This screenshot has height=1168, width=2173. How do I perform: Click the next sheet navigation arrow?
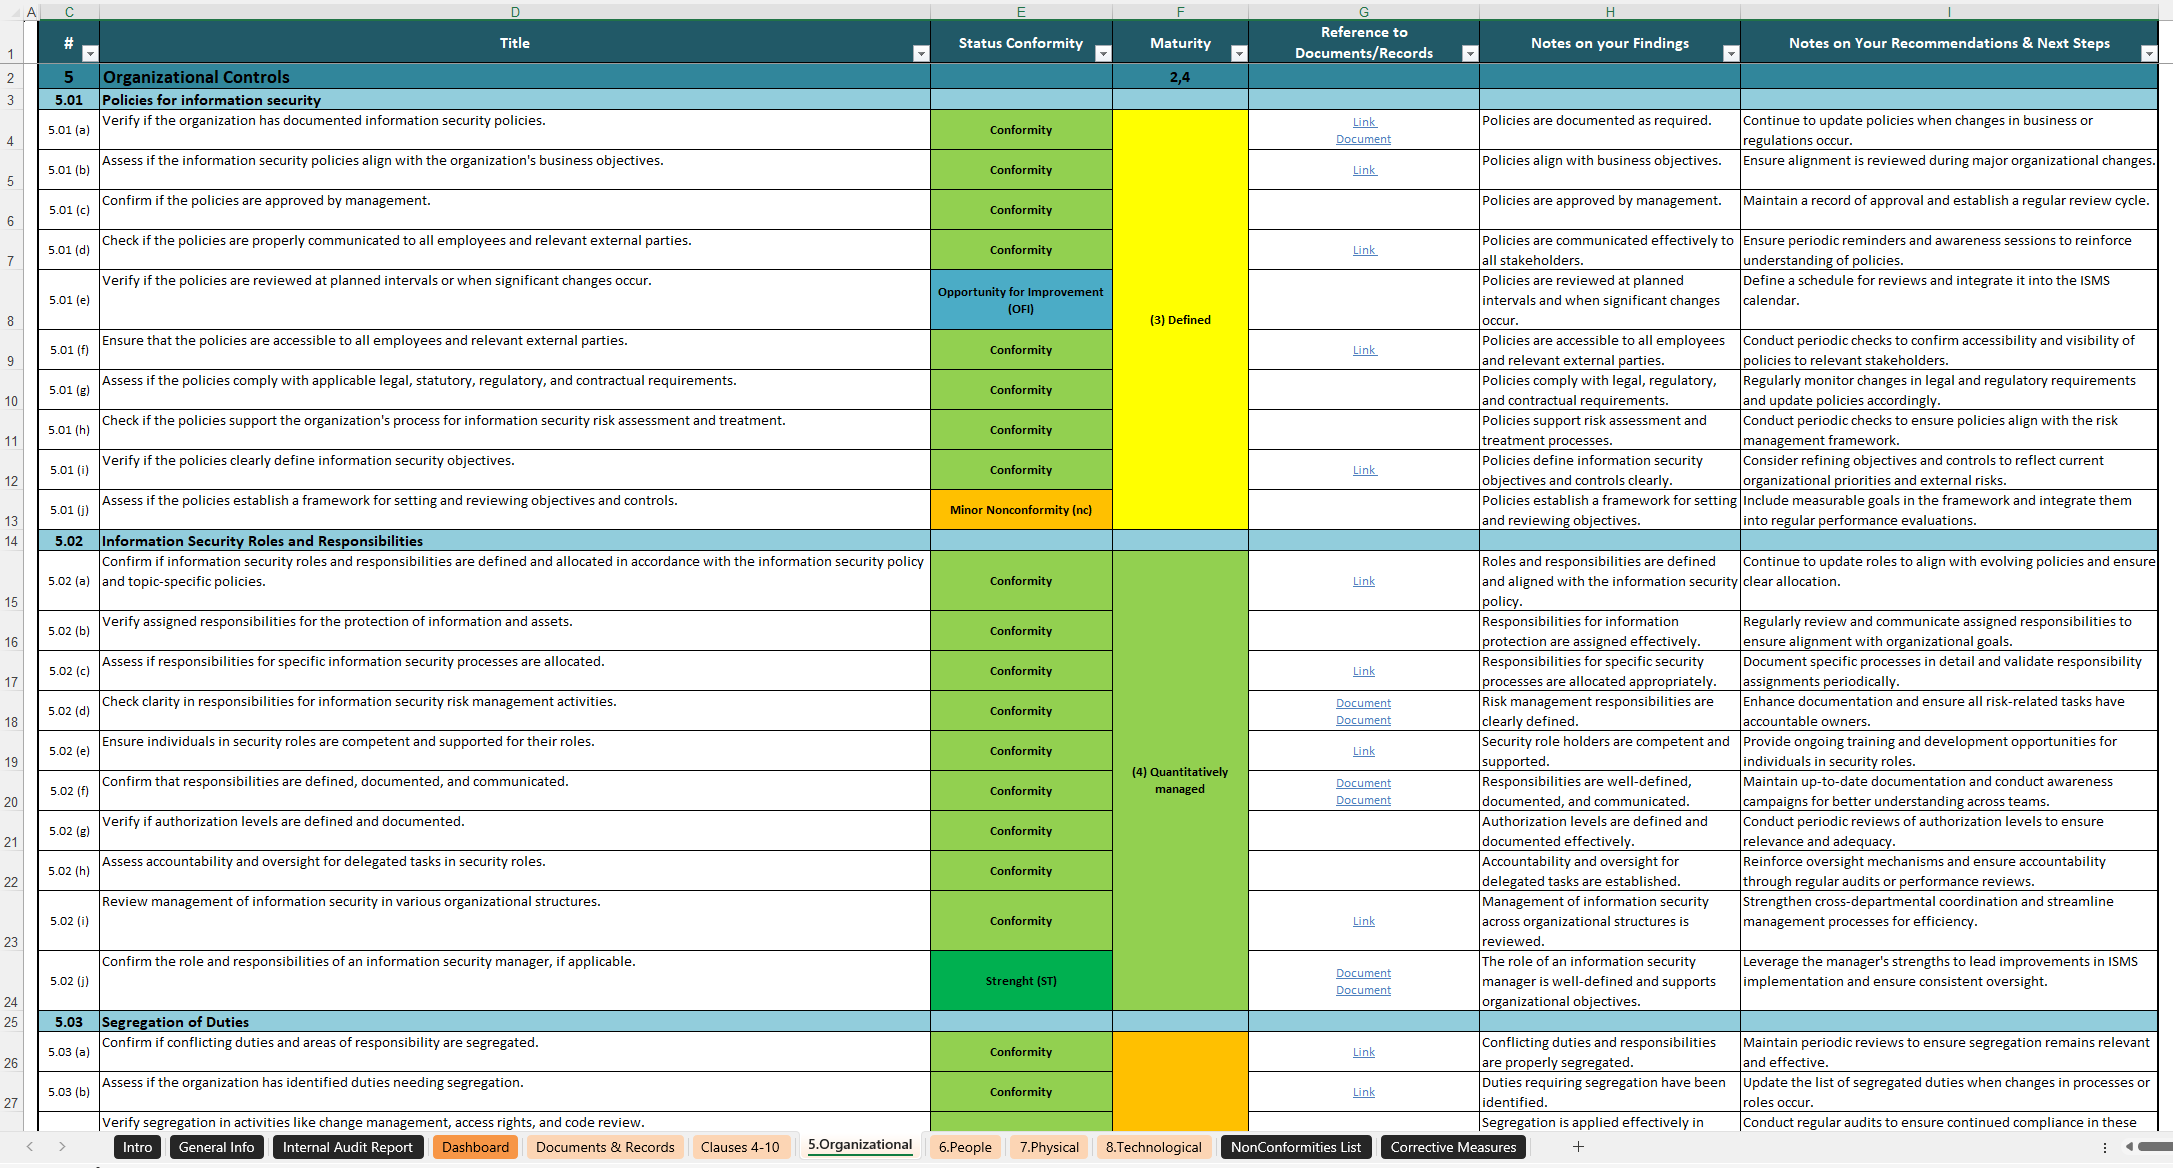coord(60,1147)
